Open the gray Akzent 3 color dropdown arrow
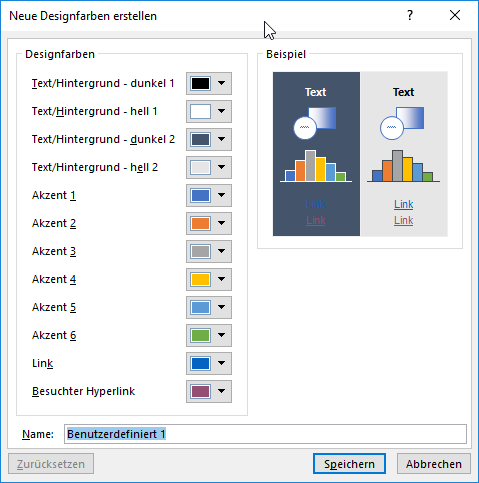The width and height of the screenshot is (479, 483). (222, 251)
